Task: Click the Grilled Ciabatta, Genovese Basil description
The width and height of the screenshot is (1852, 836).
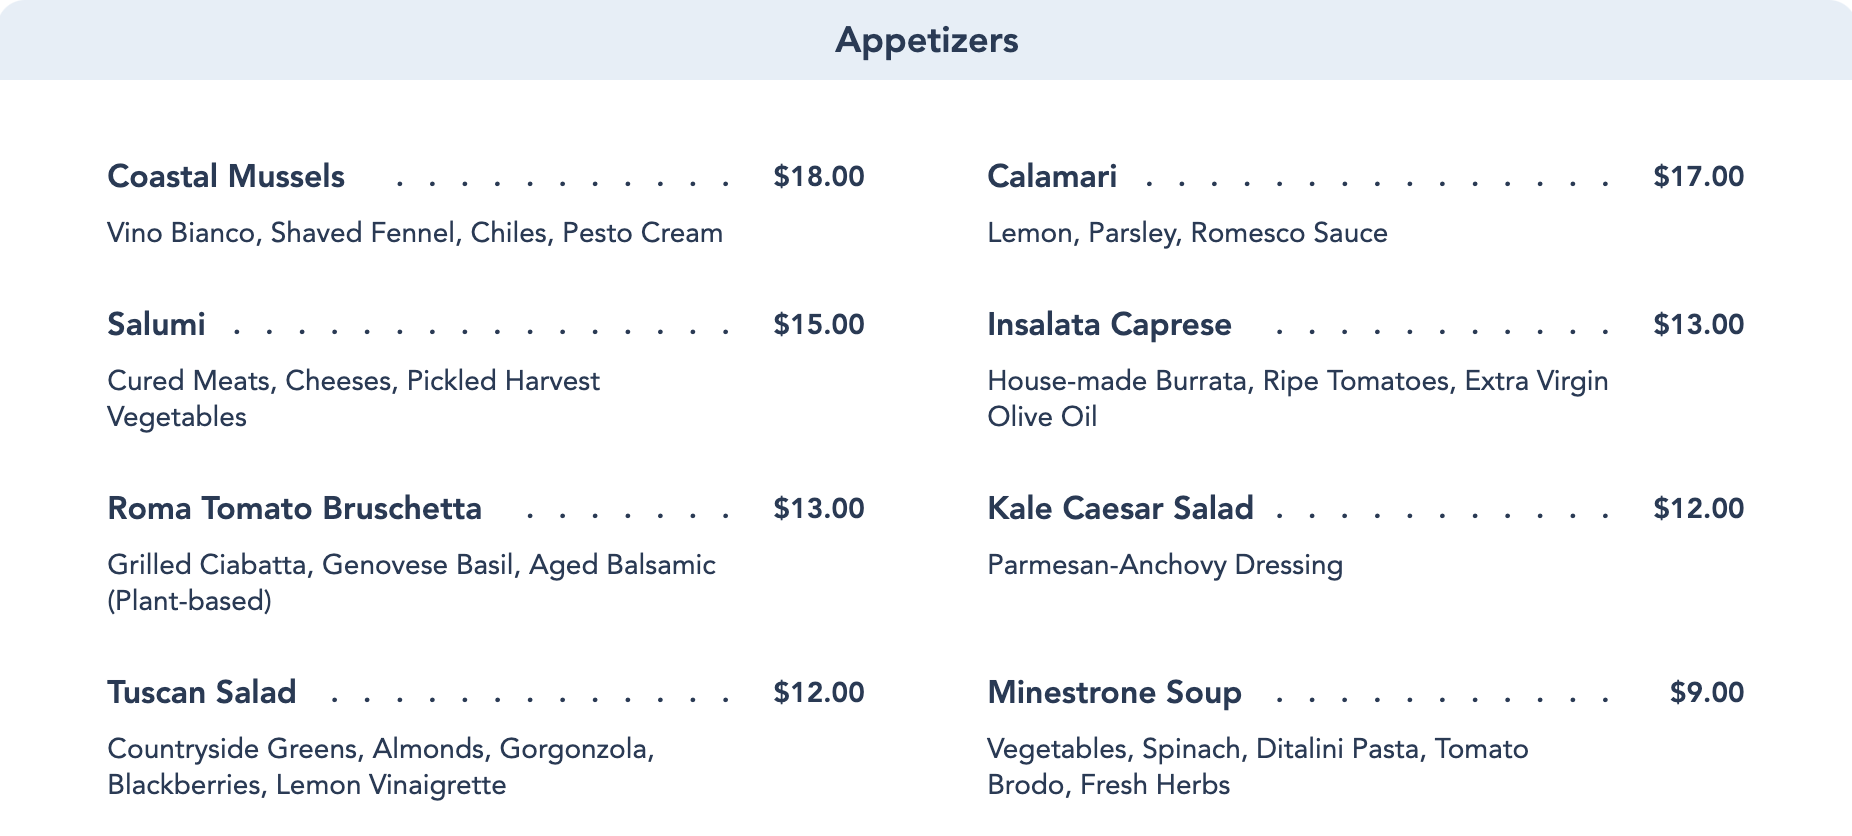Action: tap(411, 565)
